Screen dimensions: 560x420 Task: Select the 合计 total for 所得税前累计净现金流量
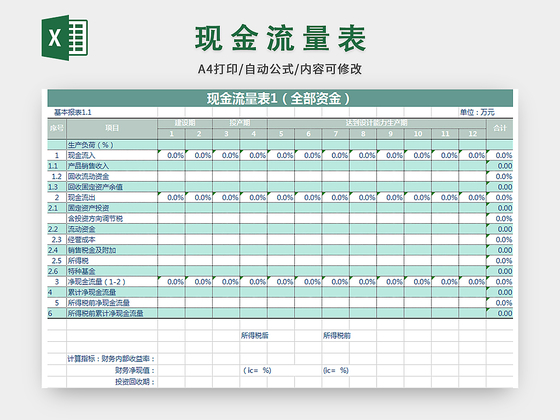[505, 314]
